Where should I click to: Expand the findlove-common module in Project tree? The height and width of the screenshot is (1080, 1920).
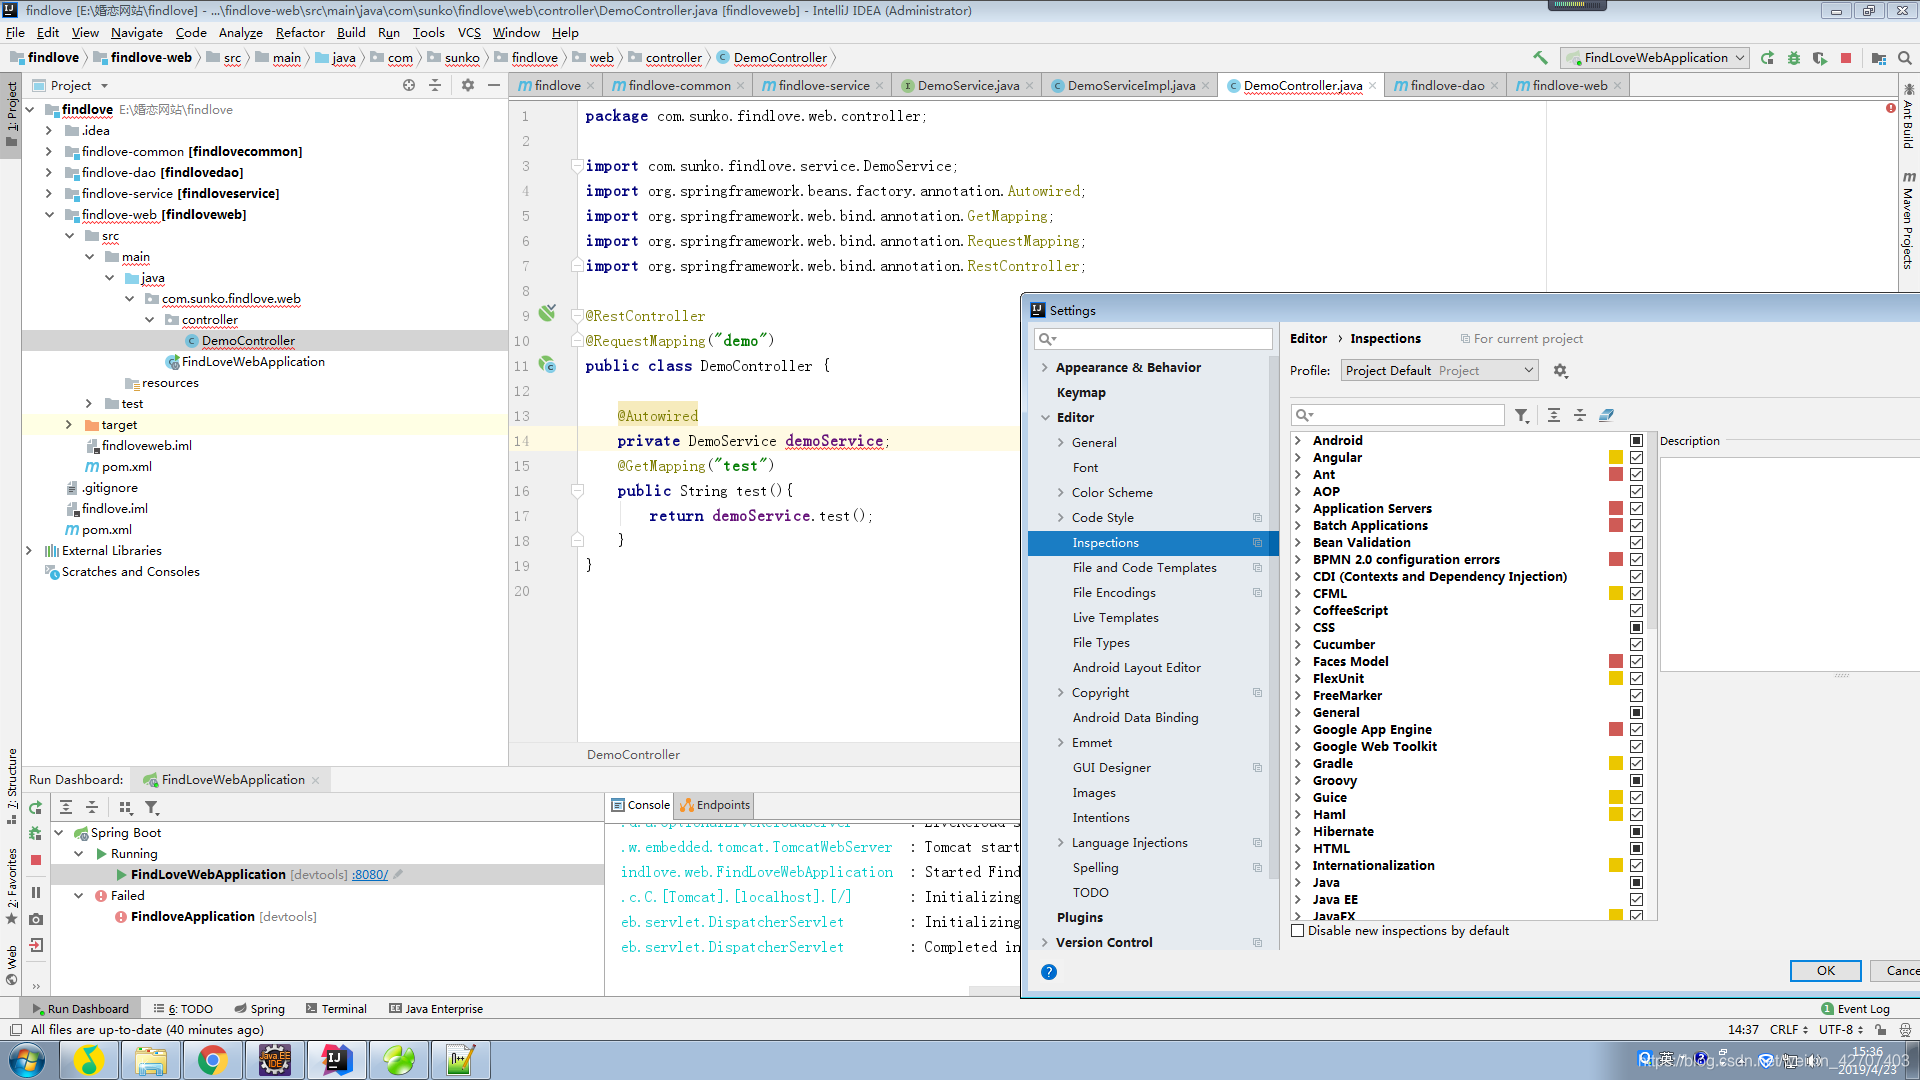[x=49, y=152]
